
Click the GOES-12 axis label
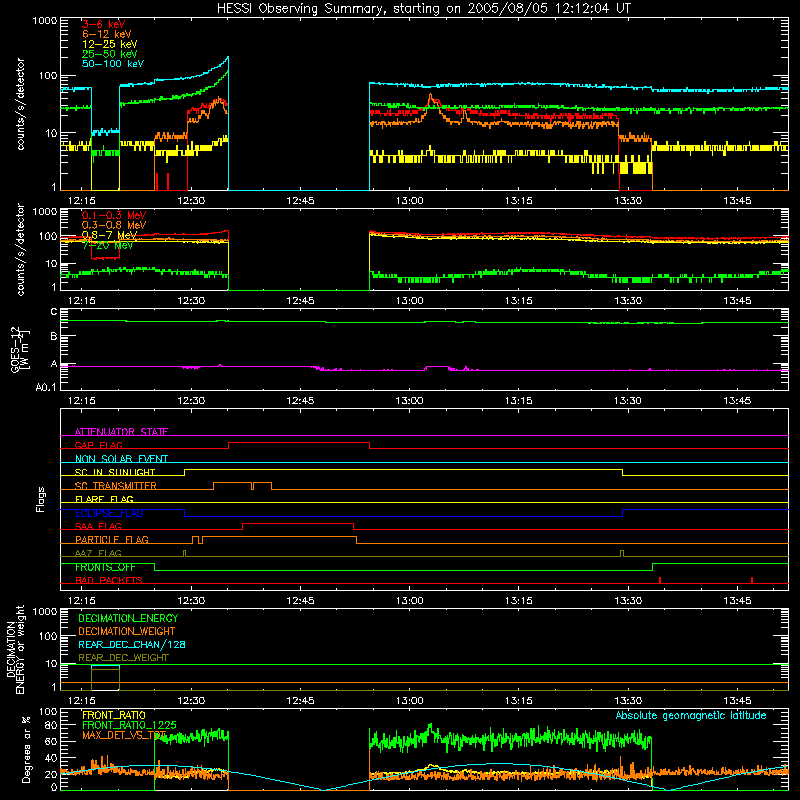(20, 349)
